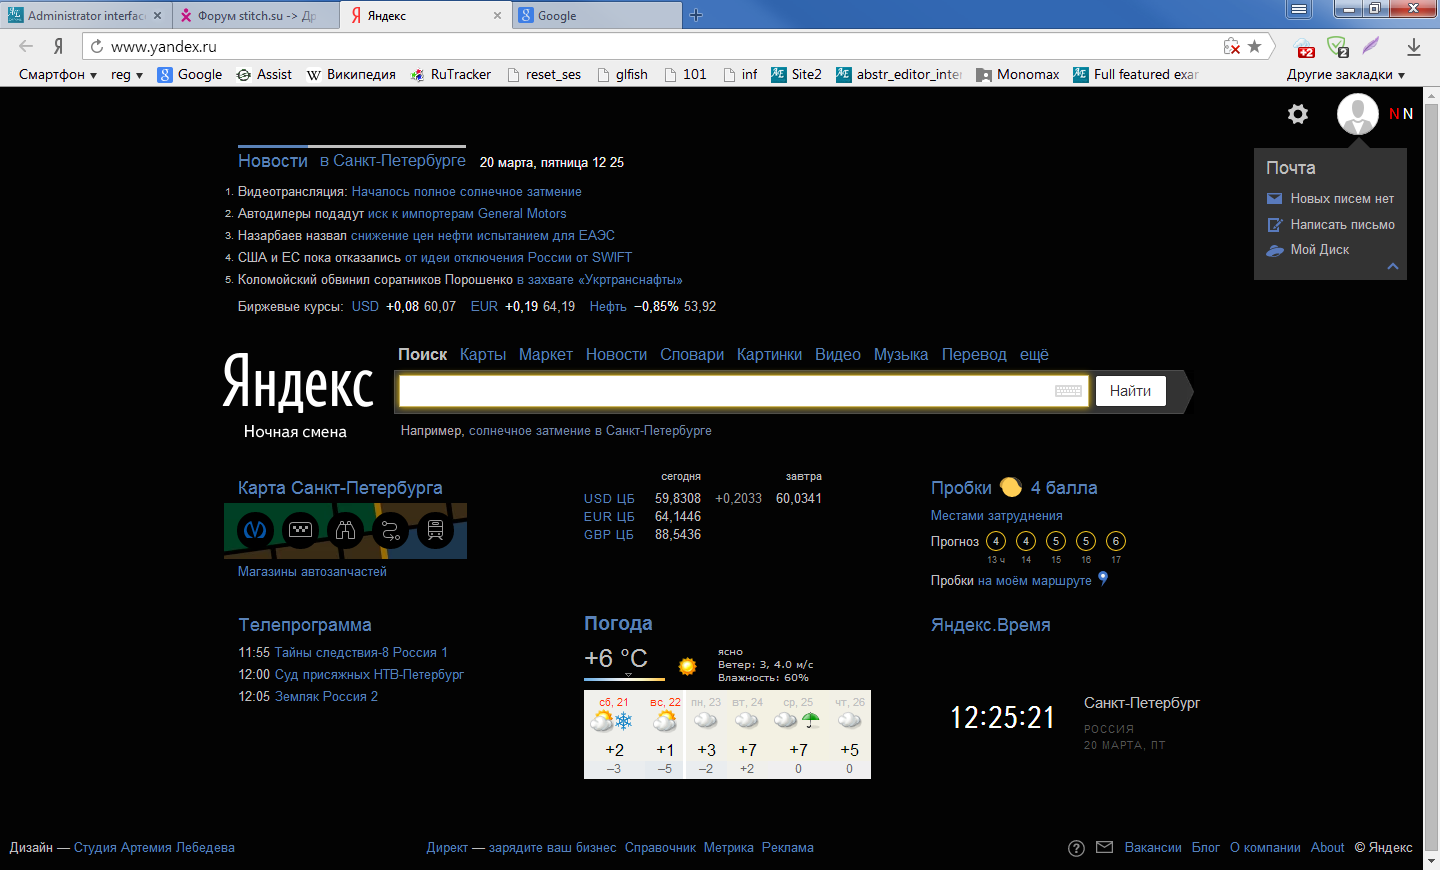Toggle the on-screen keyboard in search box
Screen dimensions: 1440x870
pyautogui.click(x=1068, y=391)
